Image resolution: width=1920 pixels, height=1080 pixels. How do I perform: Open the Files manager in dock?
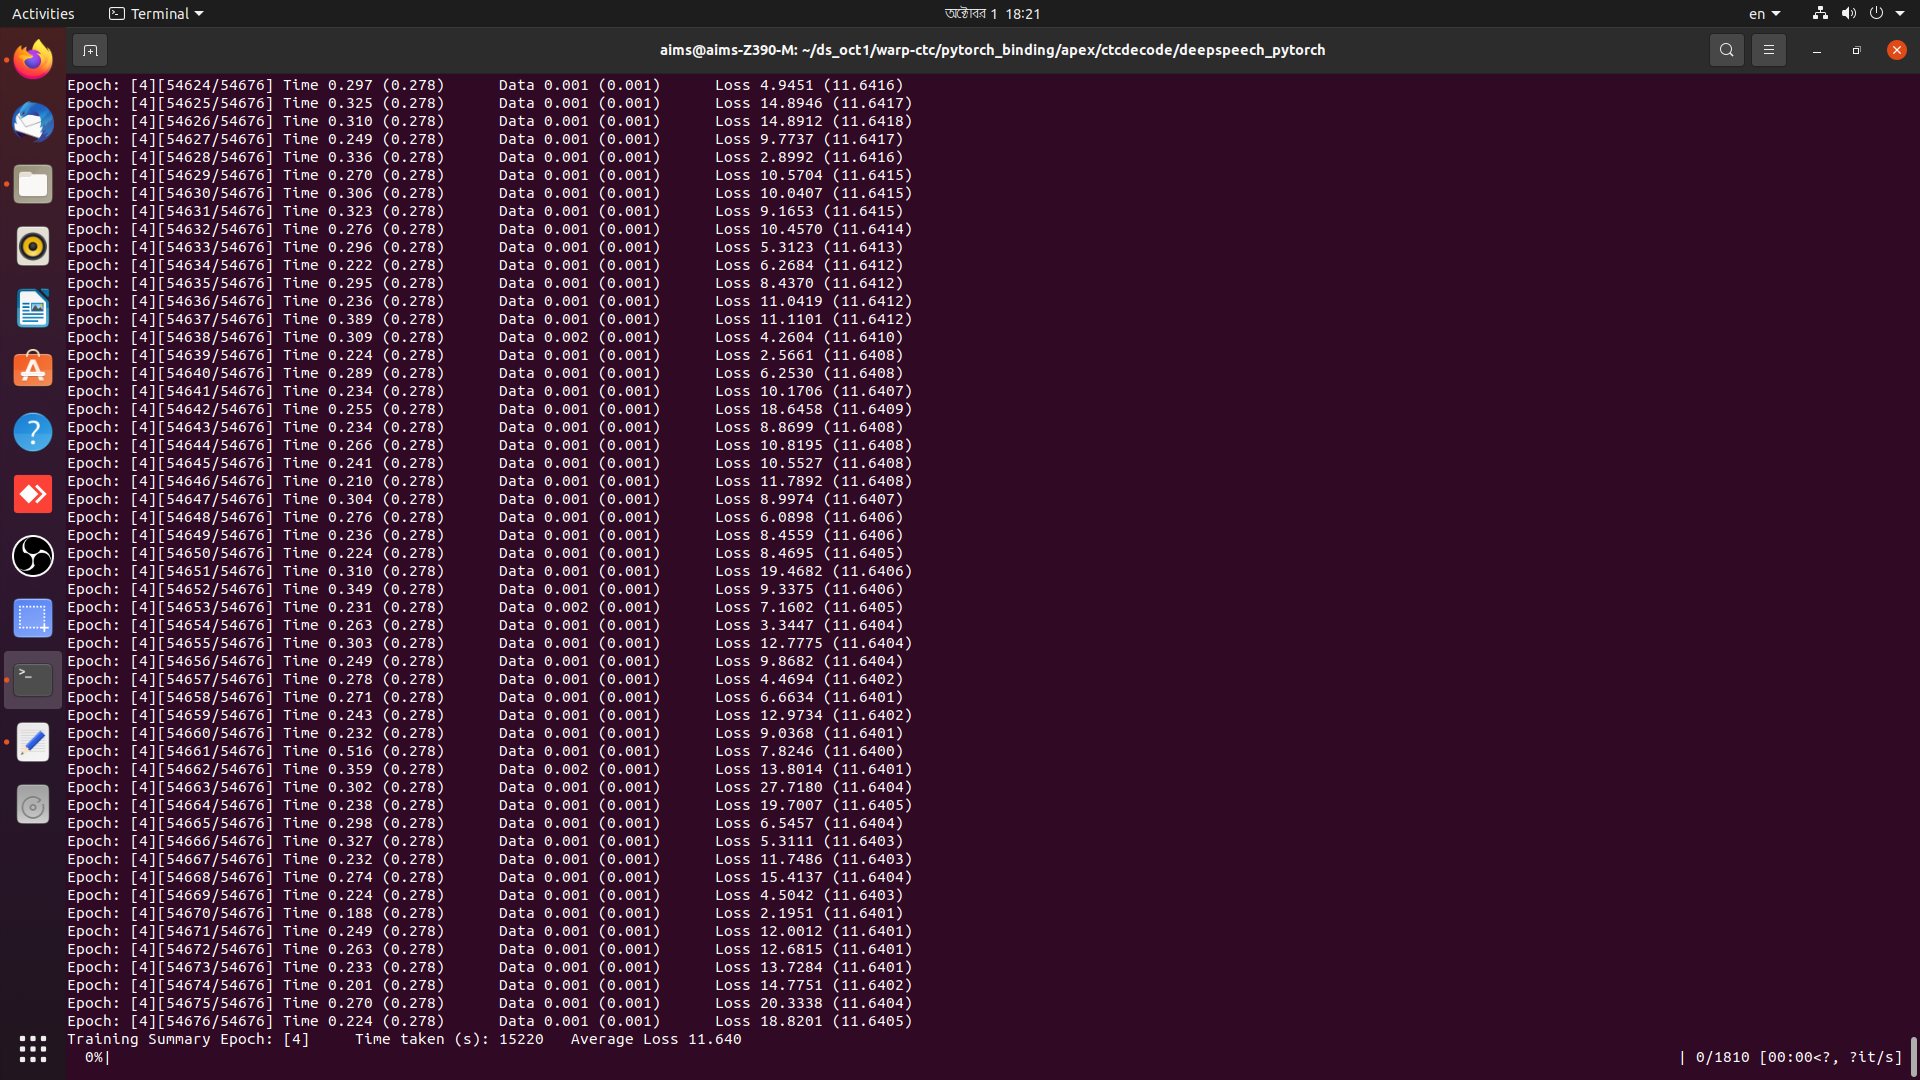coord(33,184)
